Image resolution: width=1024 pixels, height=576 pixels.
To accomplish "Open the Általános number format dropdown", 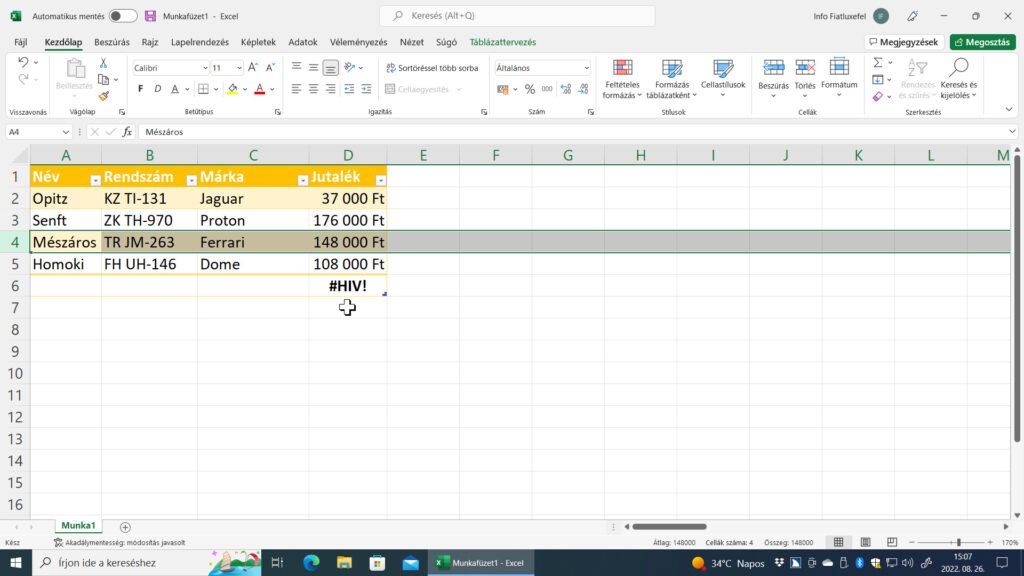I will click(x=586, y=68).
